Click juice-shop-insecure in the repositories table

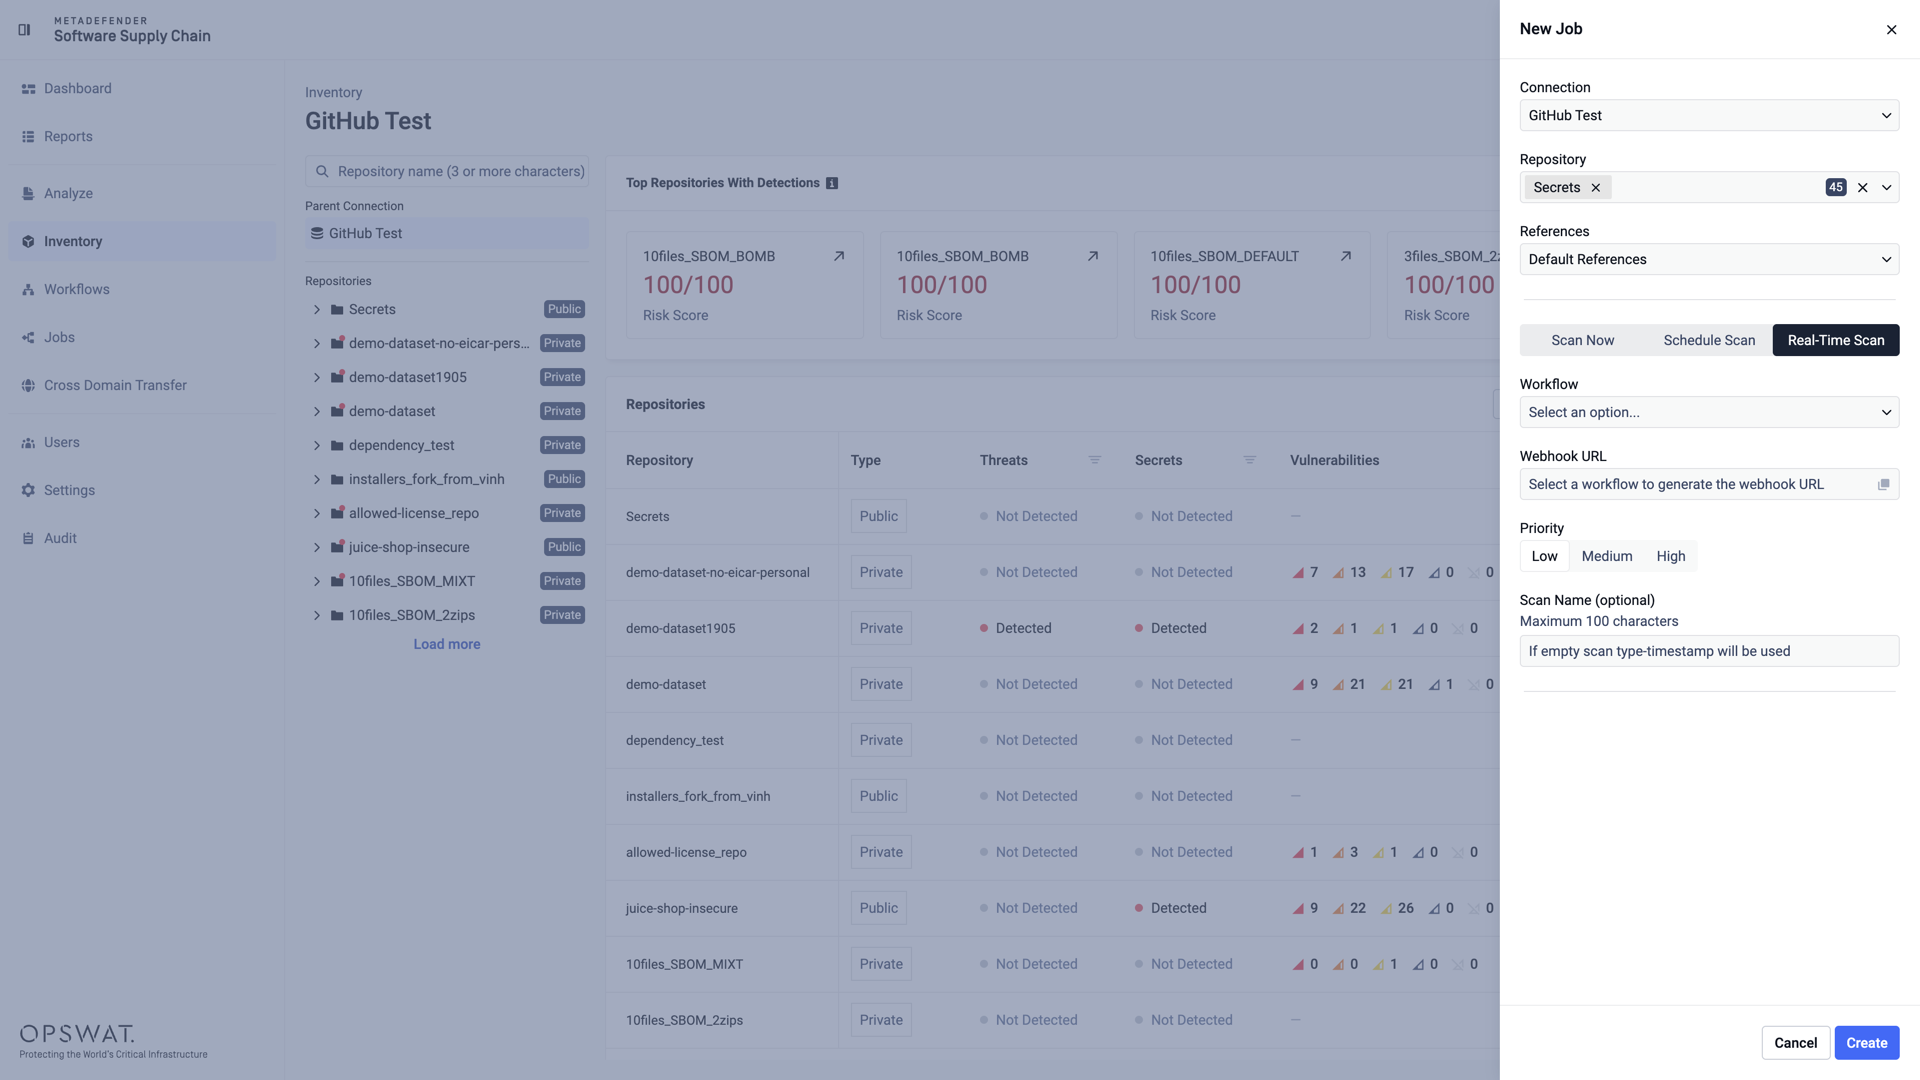(682, 908)
